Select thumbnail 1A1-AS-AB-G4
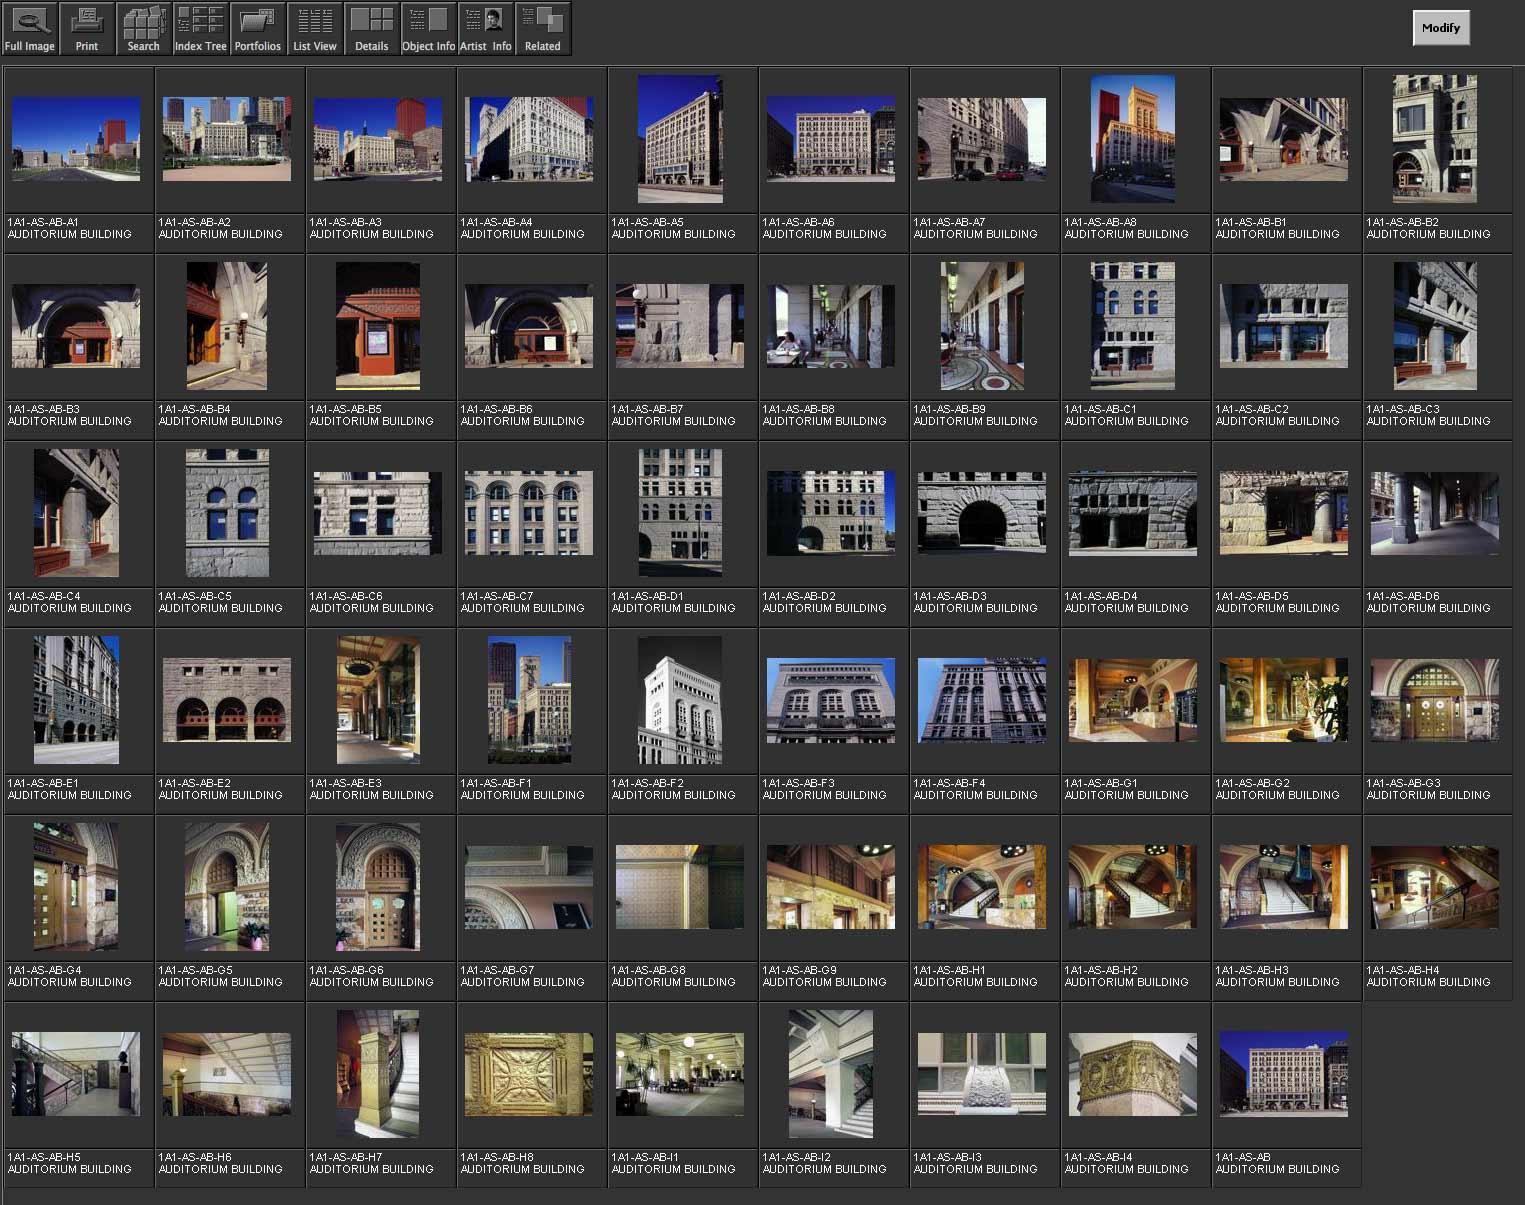Viewport: 1525px width, 1205px height. (x=76, y=887)
